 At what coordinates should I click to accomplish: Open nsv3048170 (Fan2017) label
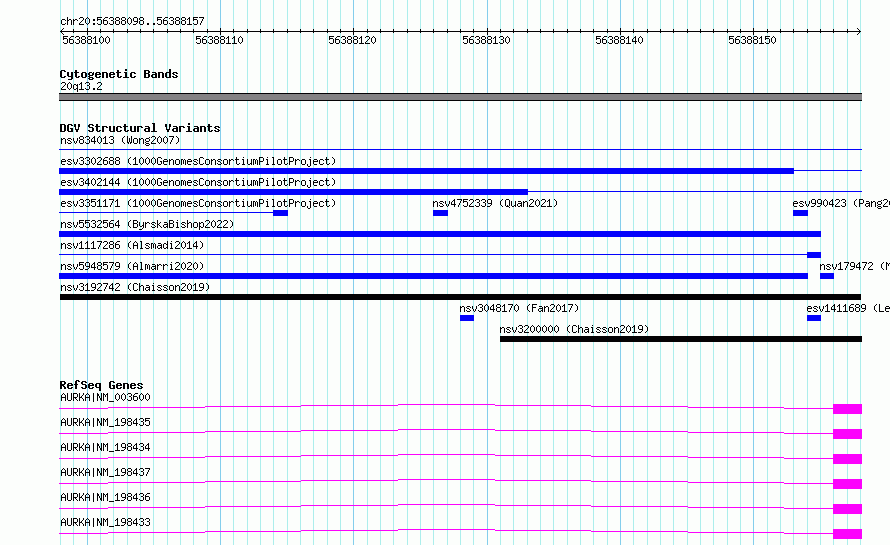pyautogui.click(x=519, y=308)
